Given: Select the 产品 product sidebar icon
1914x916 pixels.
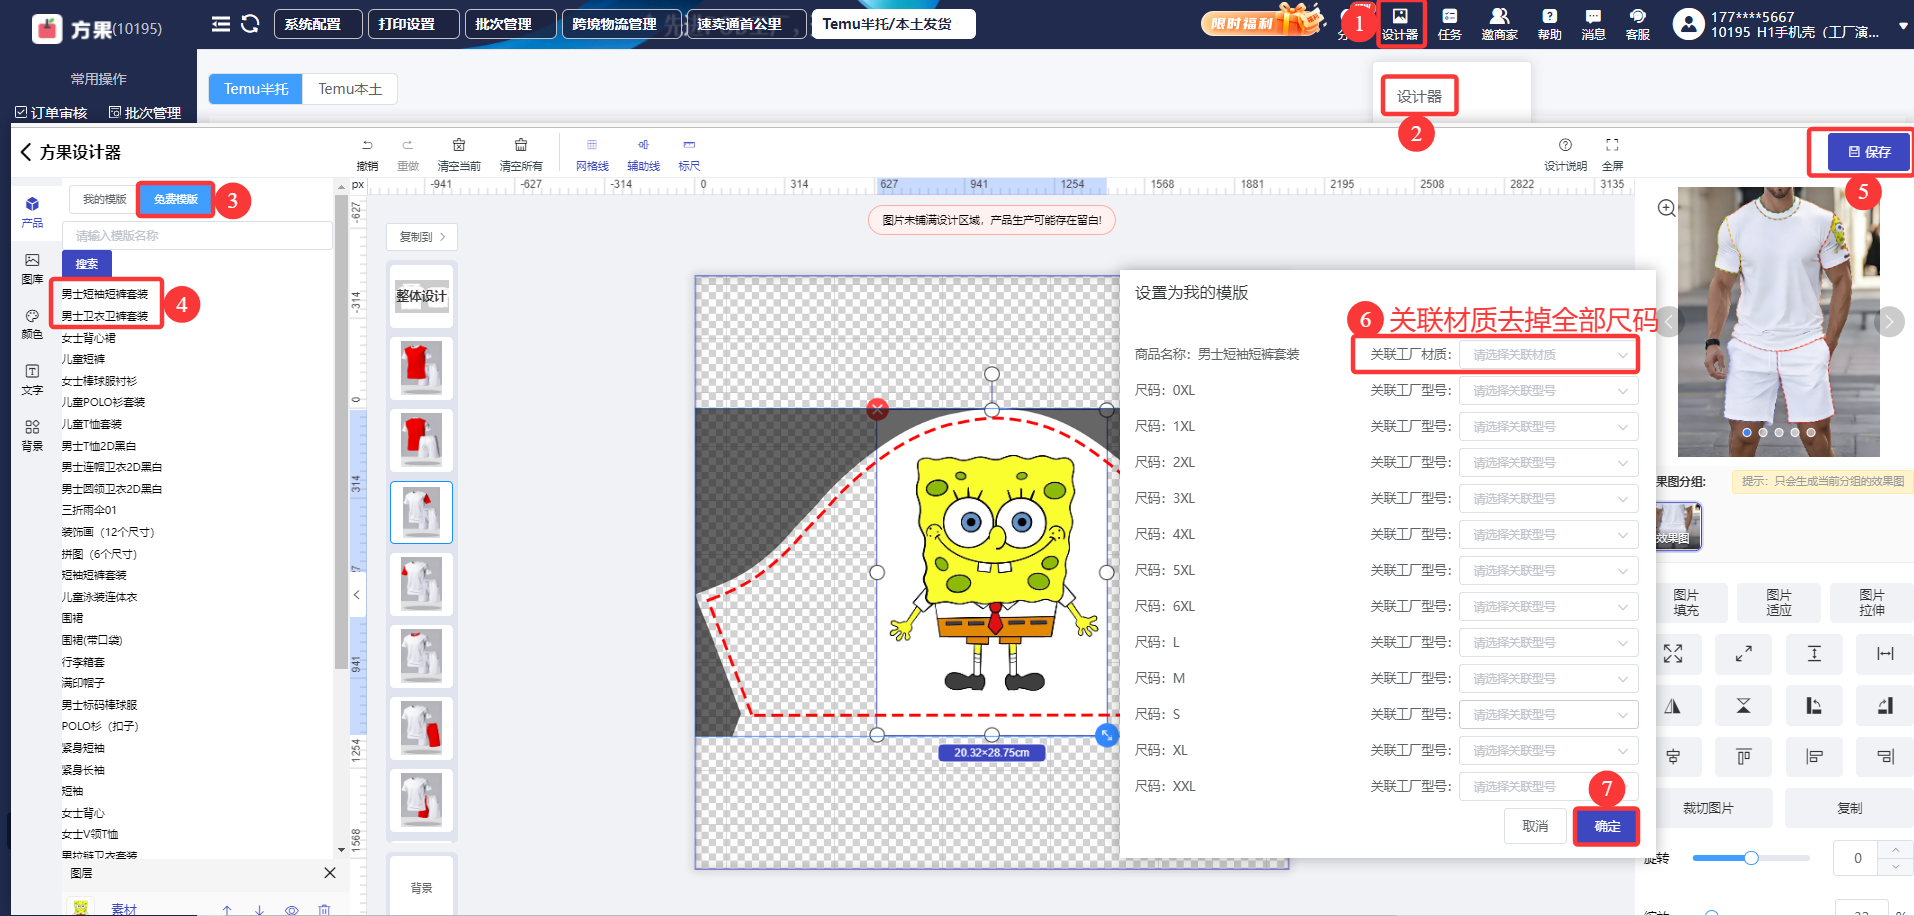Looking at the screenshot, I should click(32, 212).
